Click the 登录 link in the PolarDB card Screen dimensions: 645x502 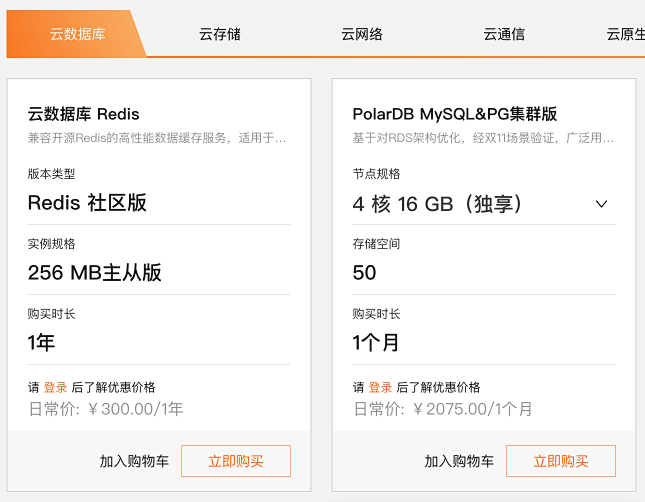pyautogui.click(x=380, y=387)
